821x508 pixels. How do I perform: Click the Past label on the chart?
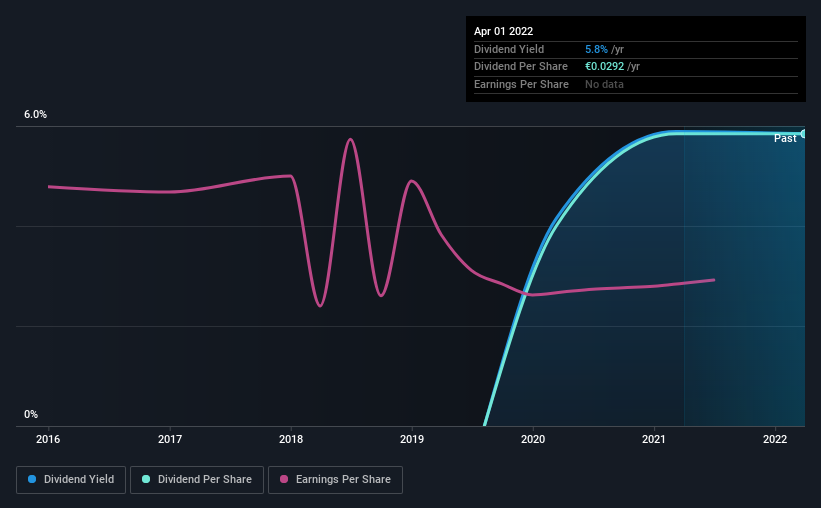pyautogui.click(x=785, y=138)
